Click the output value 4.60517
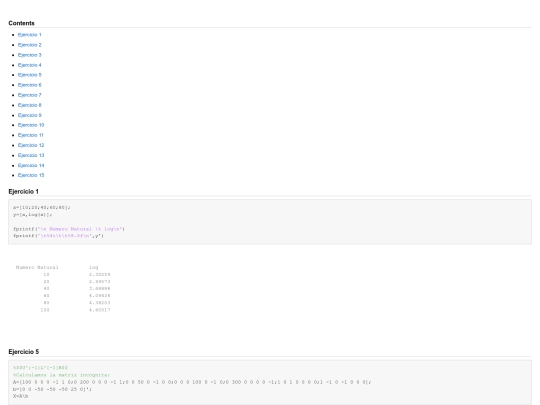This screenshot has height=405, width=540. 100,310
